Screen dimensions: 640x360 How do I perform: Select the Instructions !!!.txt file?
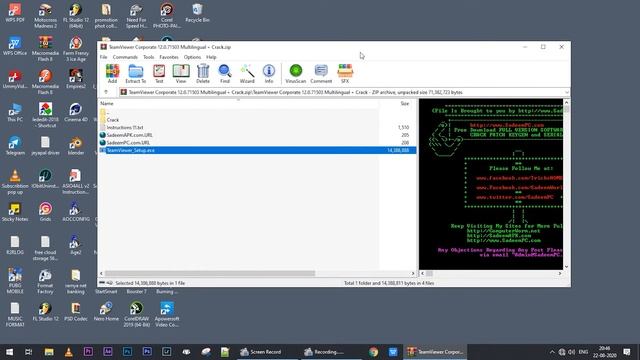[x=257, y=127]
